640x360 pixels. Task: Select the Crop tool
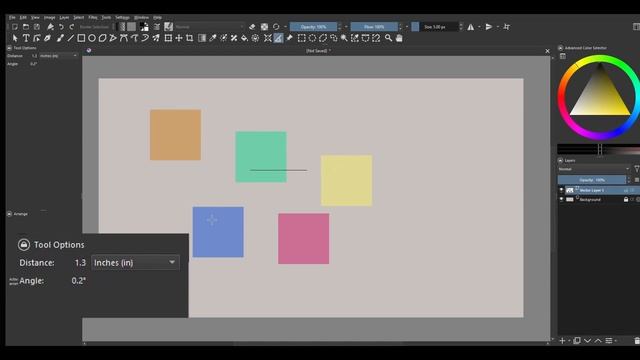[189, 38]
